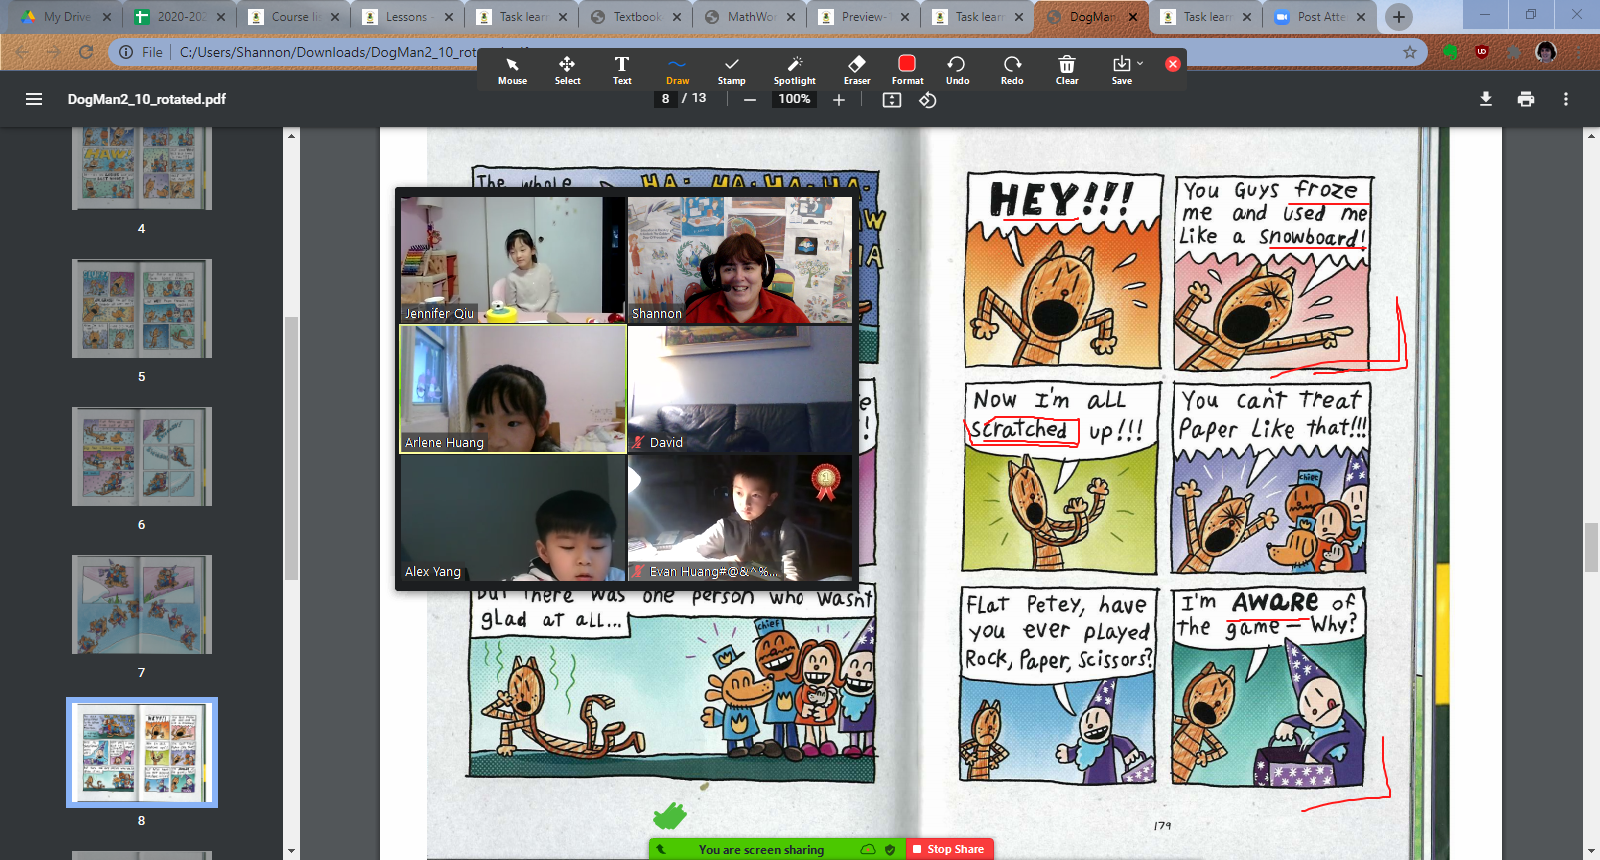The height and width of the screenshot is (860, 1600).
Task: Switch to the Lessons tab
Action: (406, 17)
